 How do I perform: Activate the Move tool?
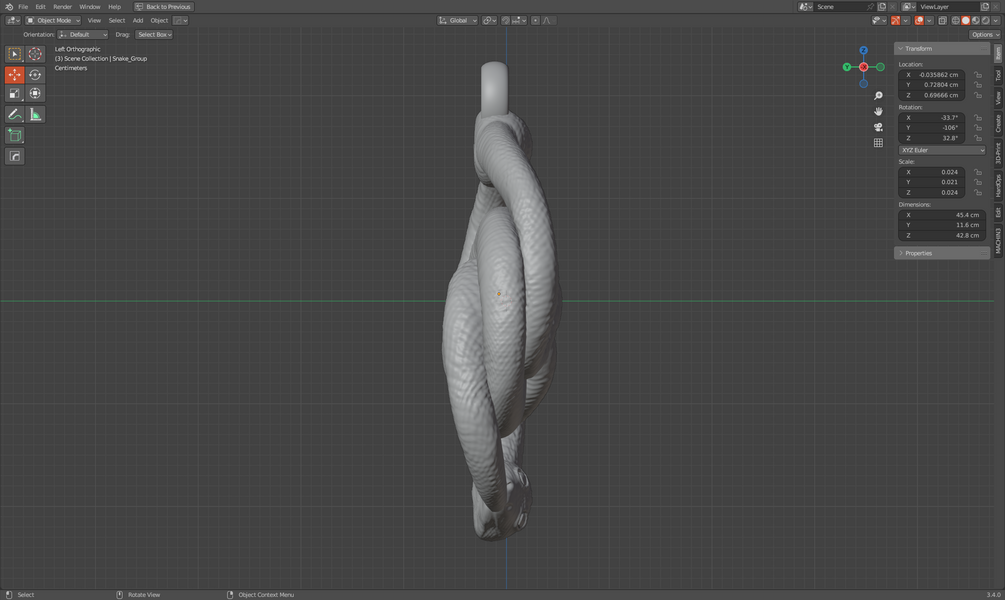14,74
